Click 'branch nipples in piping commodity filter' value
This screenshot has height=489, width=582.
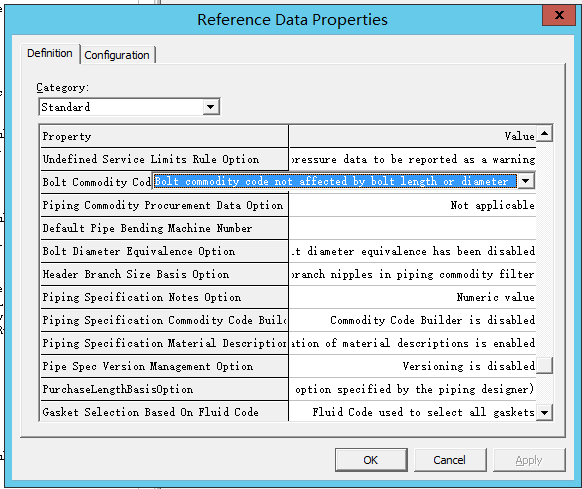tap(412, 274)
